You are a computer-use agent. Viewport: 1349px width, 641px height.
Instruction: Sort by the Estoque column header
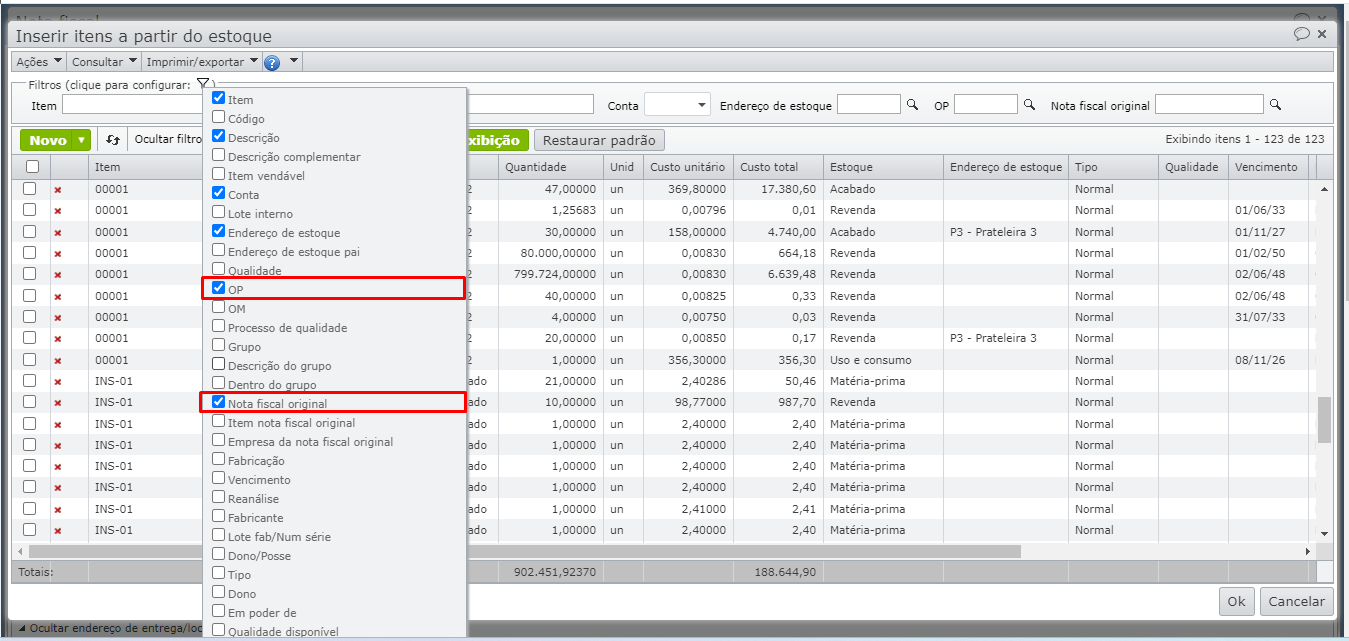point(883,167)
